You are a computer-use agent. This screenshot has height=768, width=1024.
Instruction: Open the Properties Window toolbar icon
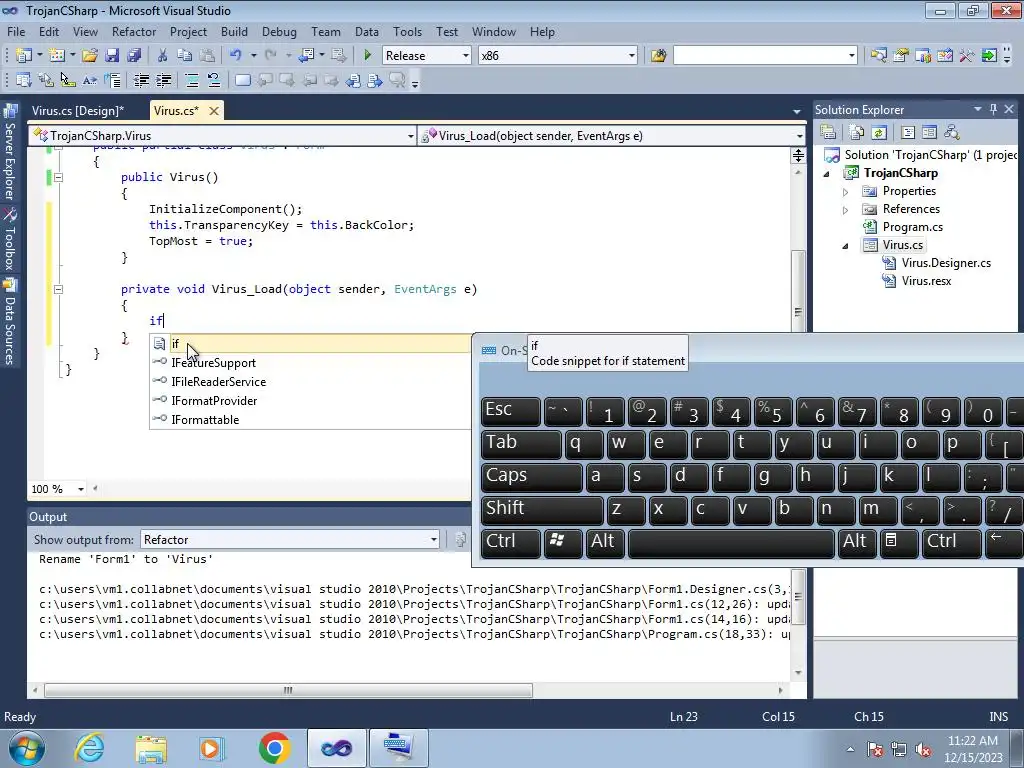click(x=901, y=56)
